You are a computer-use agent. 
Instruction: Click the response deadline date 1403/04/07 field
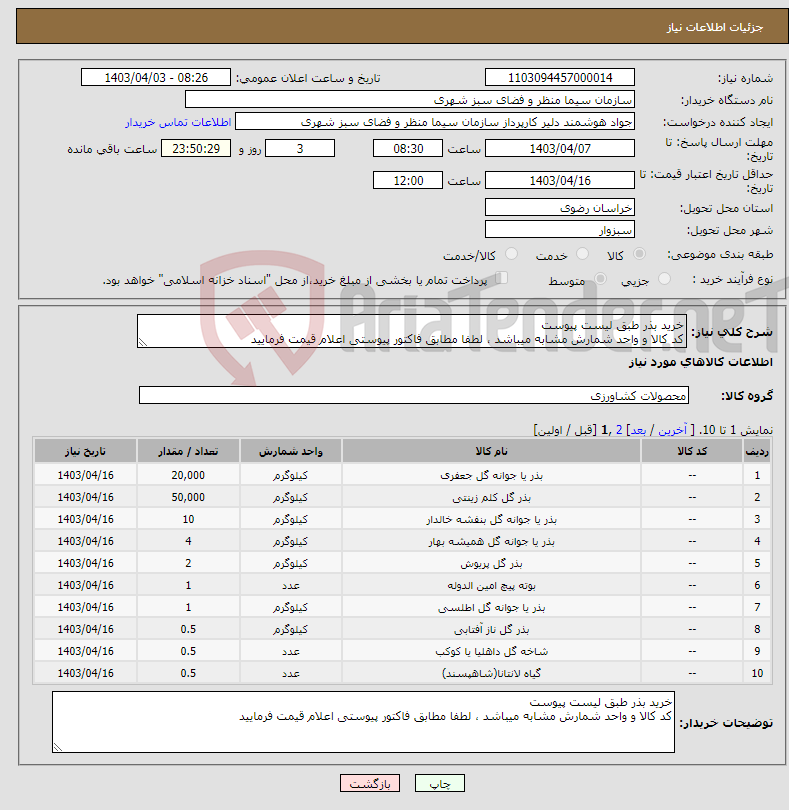[560, 149]
